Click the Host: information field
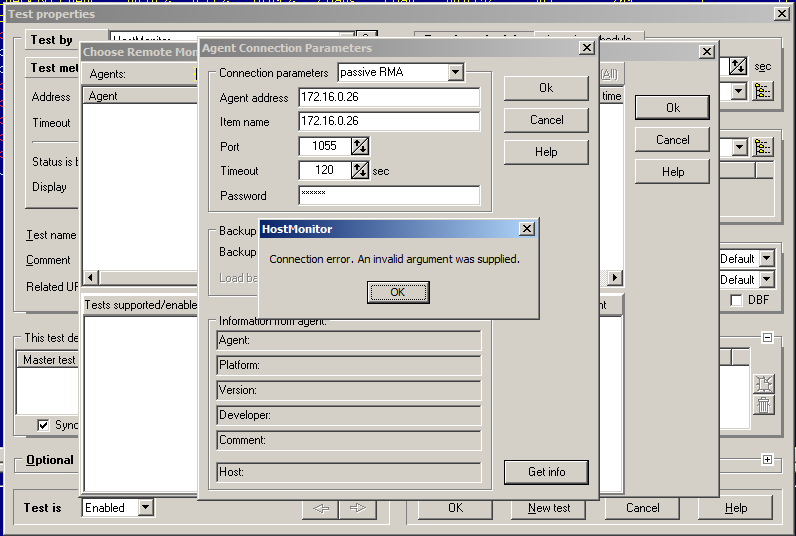796x536 pixels. click(x=349, y=472)
